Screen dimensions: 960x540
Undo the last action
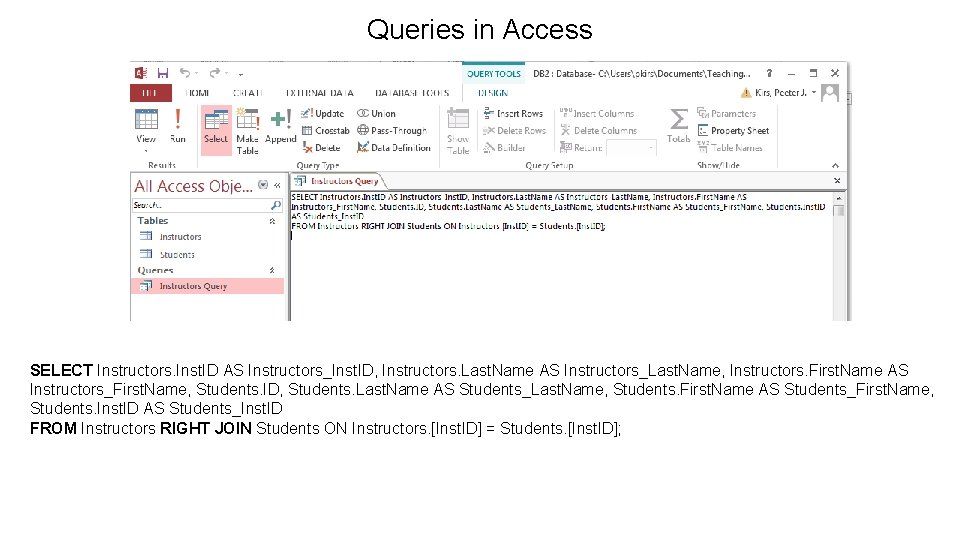(x=185, y=73)
